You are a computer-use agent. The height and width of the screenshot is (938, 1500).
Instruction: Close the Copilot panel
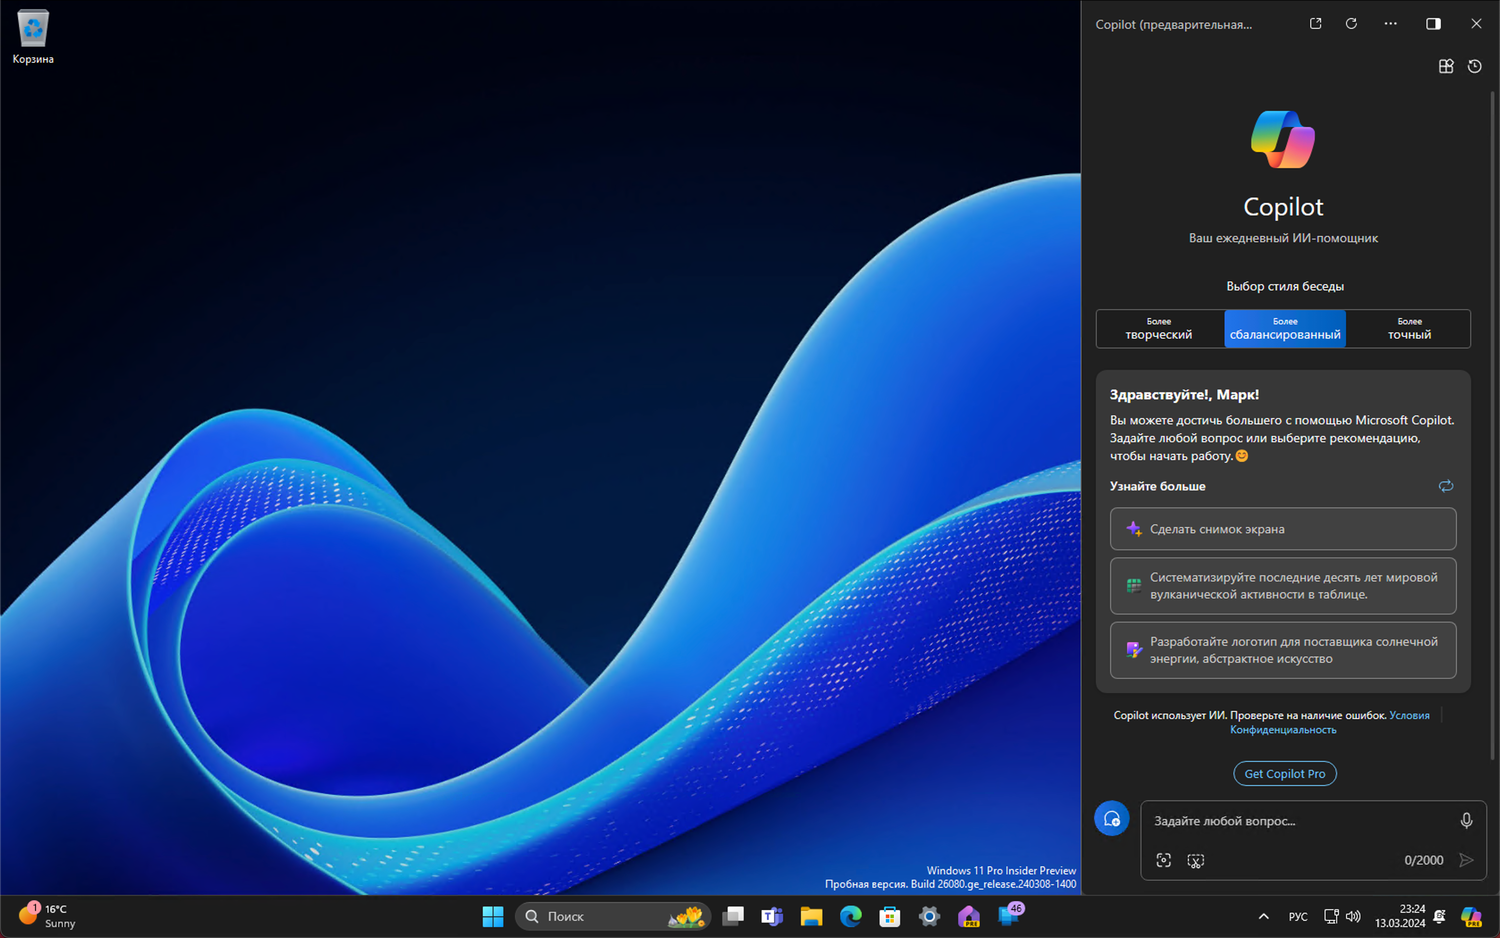tap(1476, 24)
